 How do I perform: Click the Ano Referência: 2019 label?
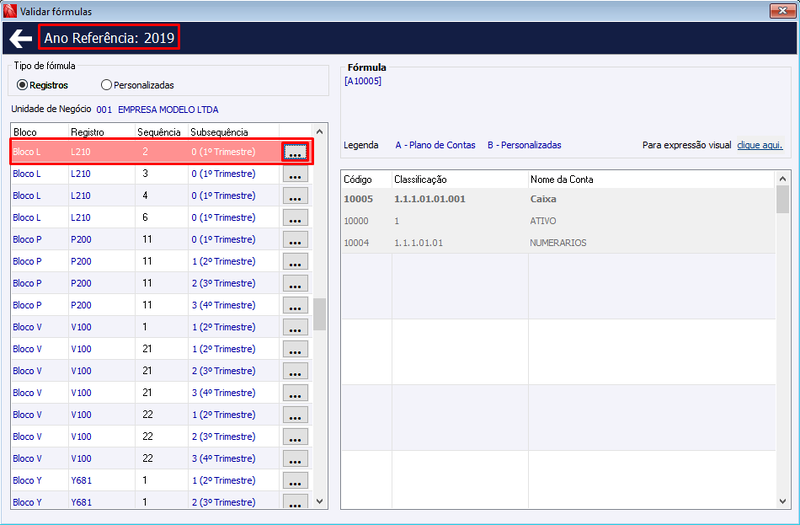[x=109, y=38]
